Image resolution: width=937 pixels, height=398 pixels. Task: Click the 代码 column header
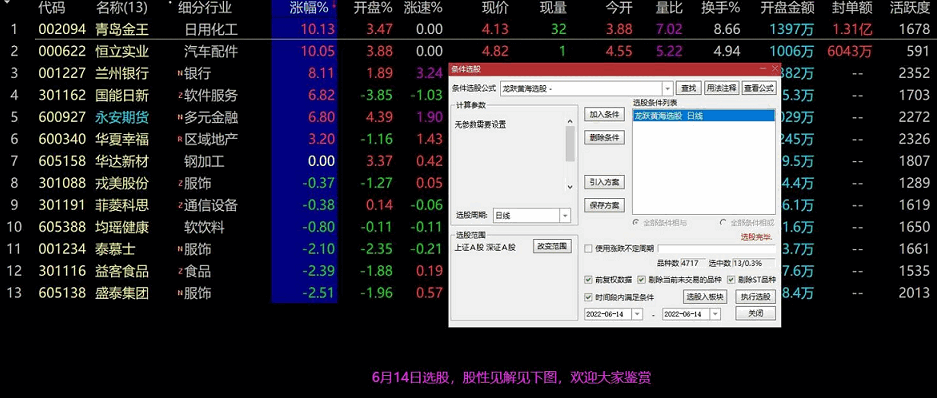tap(51, 8)
